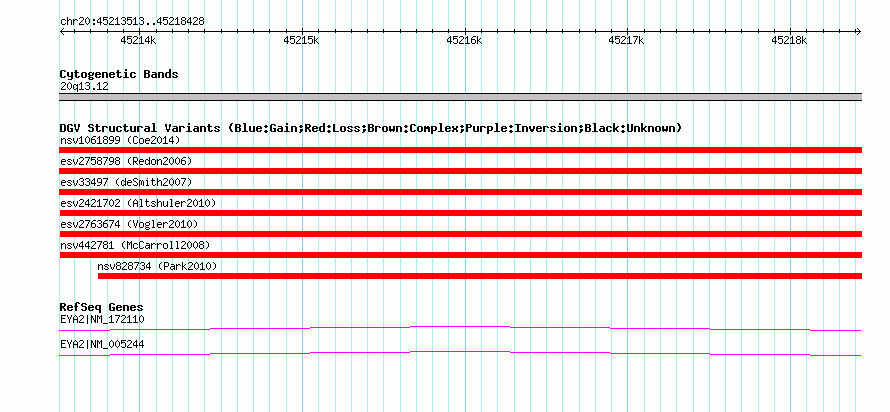Click the 45218k ruler tick label

[x=789, y=40]
